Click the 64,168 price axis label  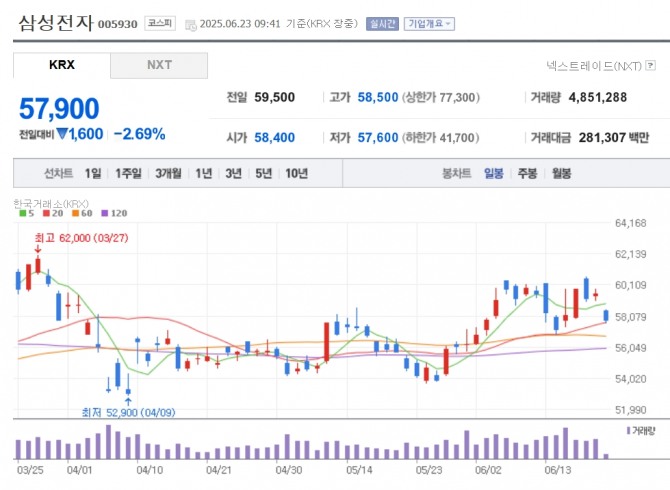point(631,223)
